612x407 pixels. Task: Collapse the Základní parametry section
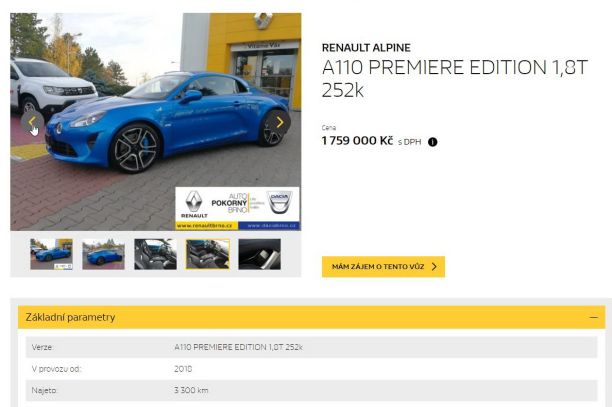pos(593,317)
